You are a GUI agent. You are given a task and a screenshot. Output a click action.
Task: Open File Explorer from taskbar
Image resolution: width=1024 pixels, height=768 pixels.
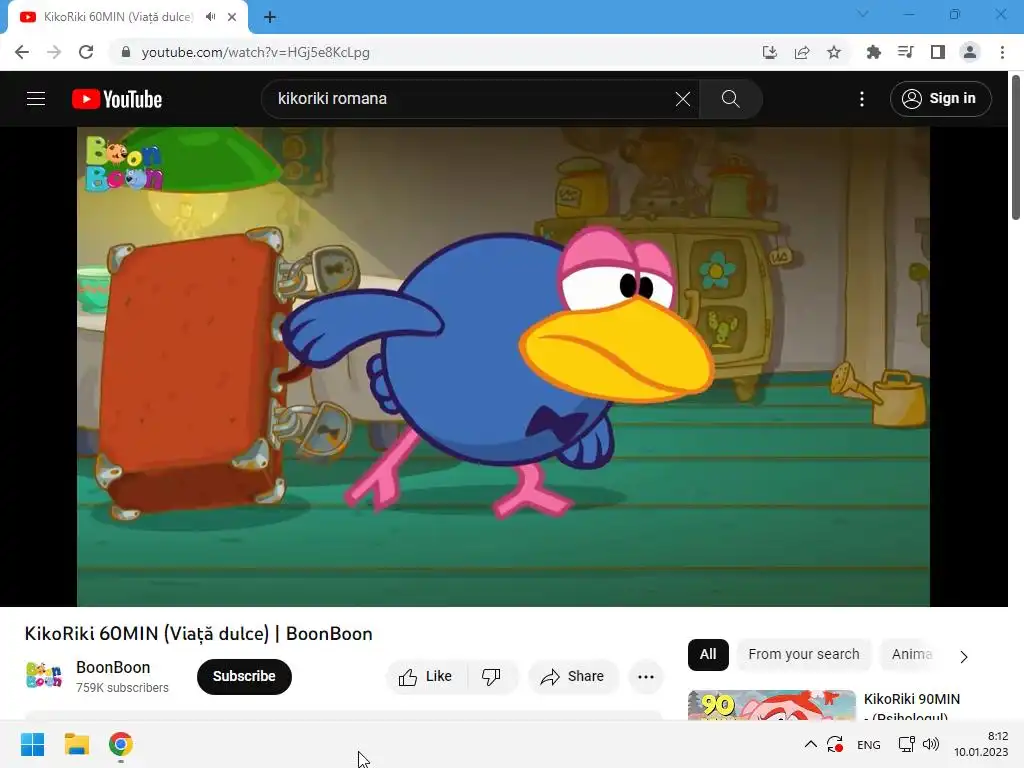(x=76, y=744)
